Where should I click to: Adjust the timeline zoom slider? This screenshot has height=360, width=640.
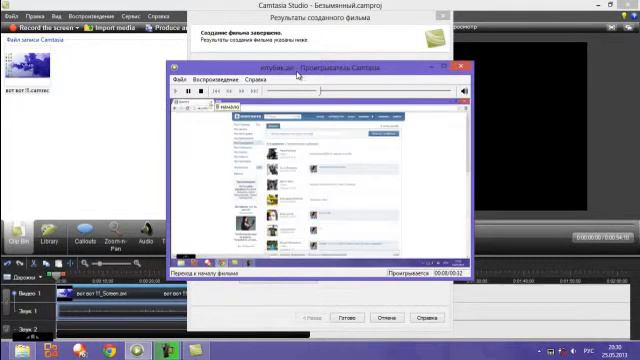(x=100, y=264)
